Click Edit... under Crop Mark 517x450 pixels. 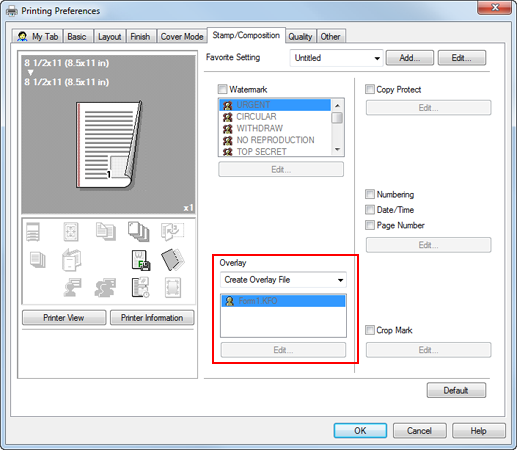click(428, 350)
